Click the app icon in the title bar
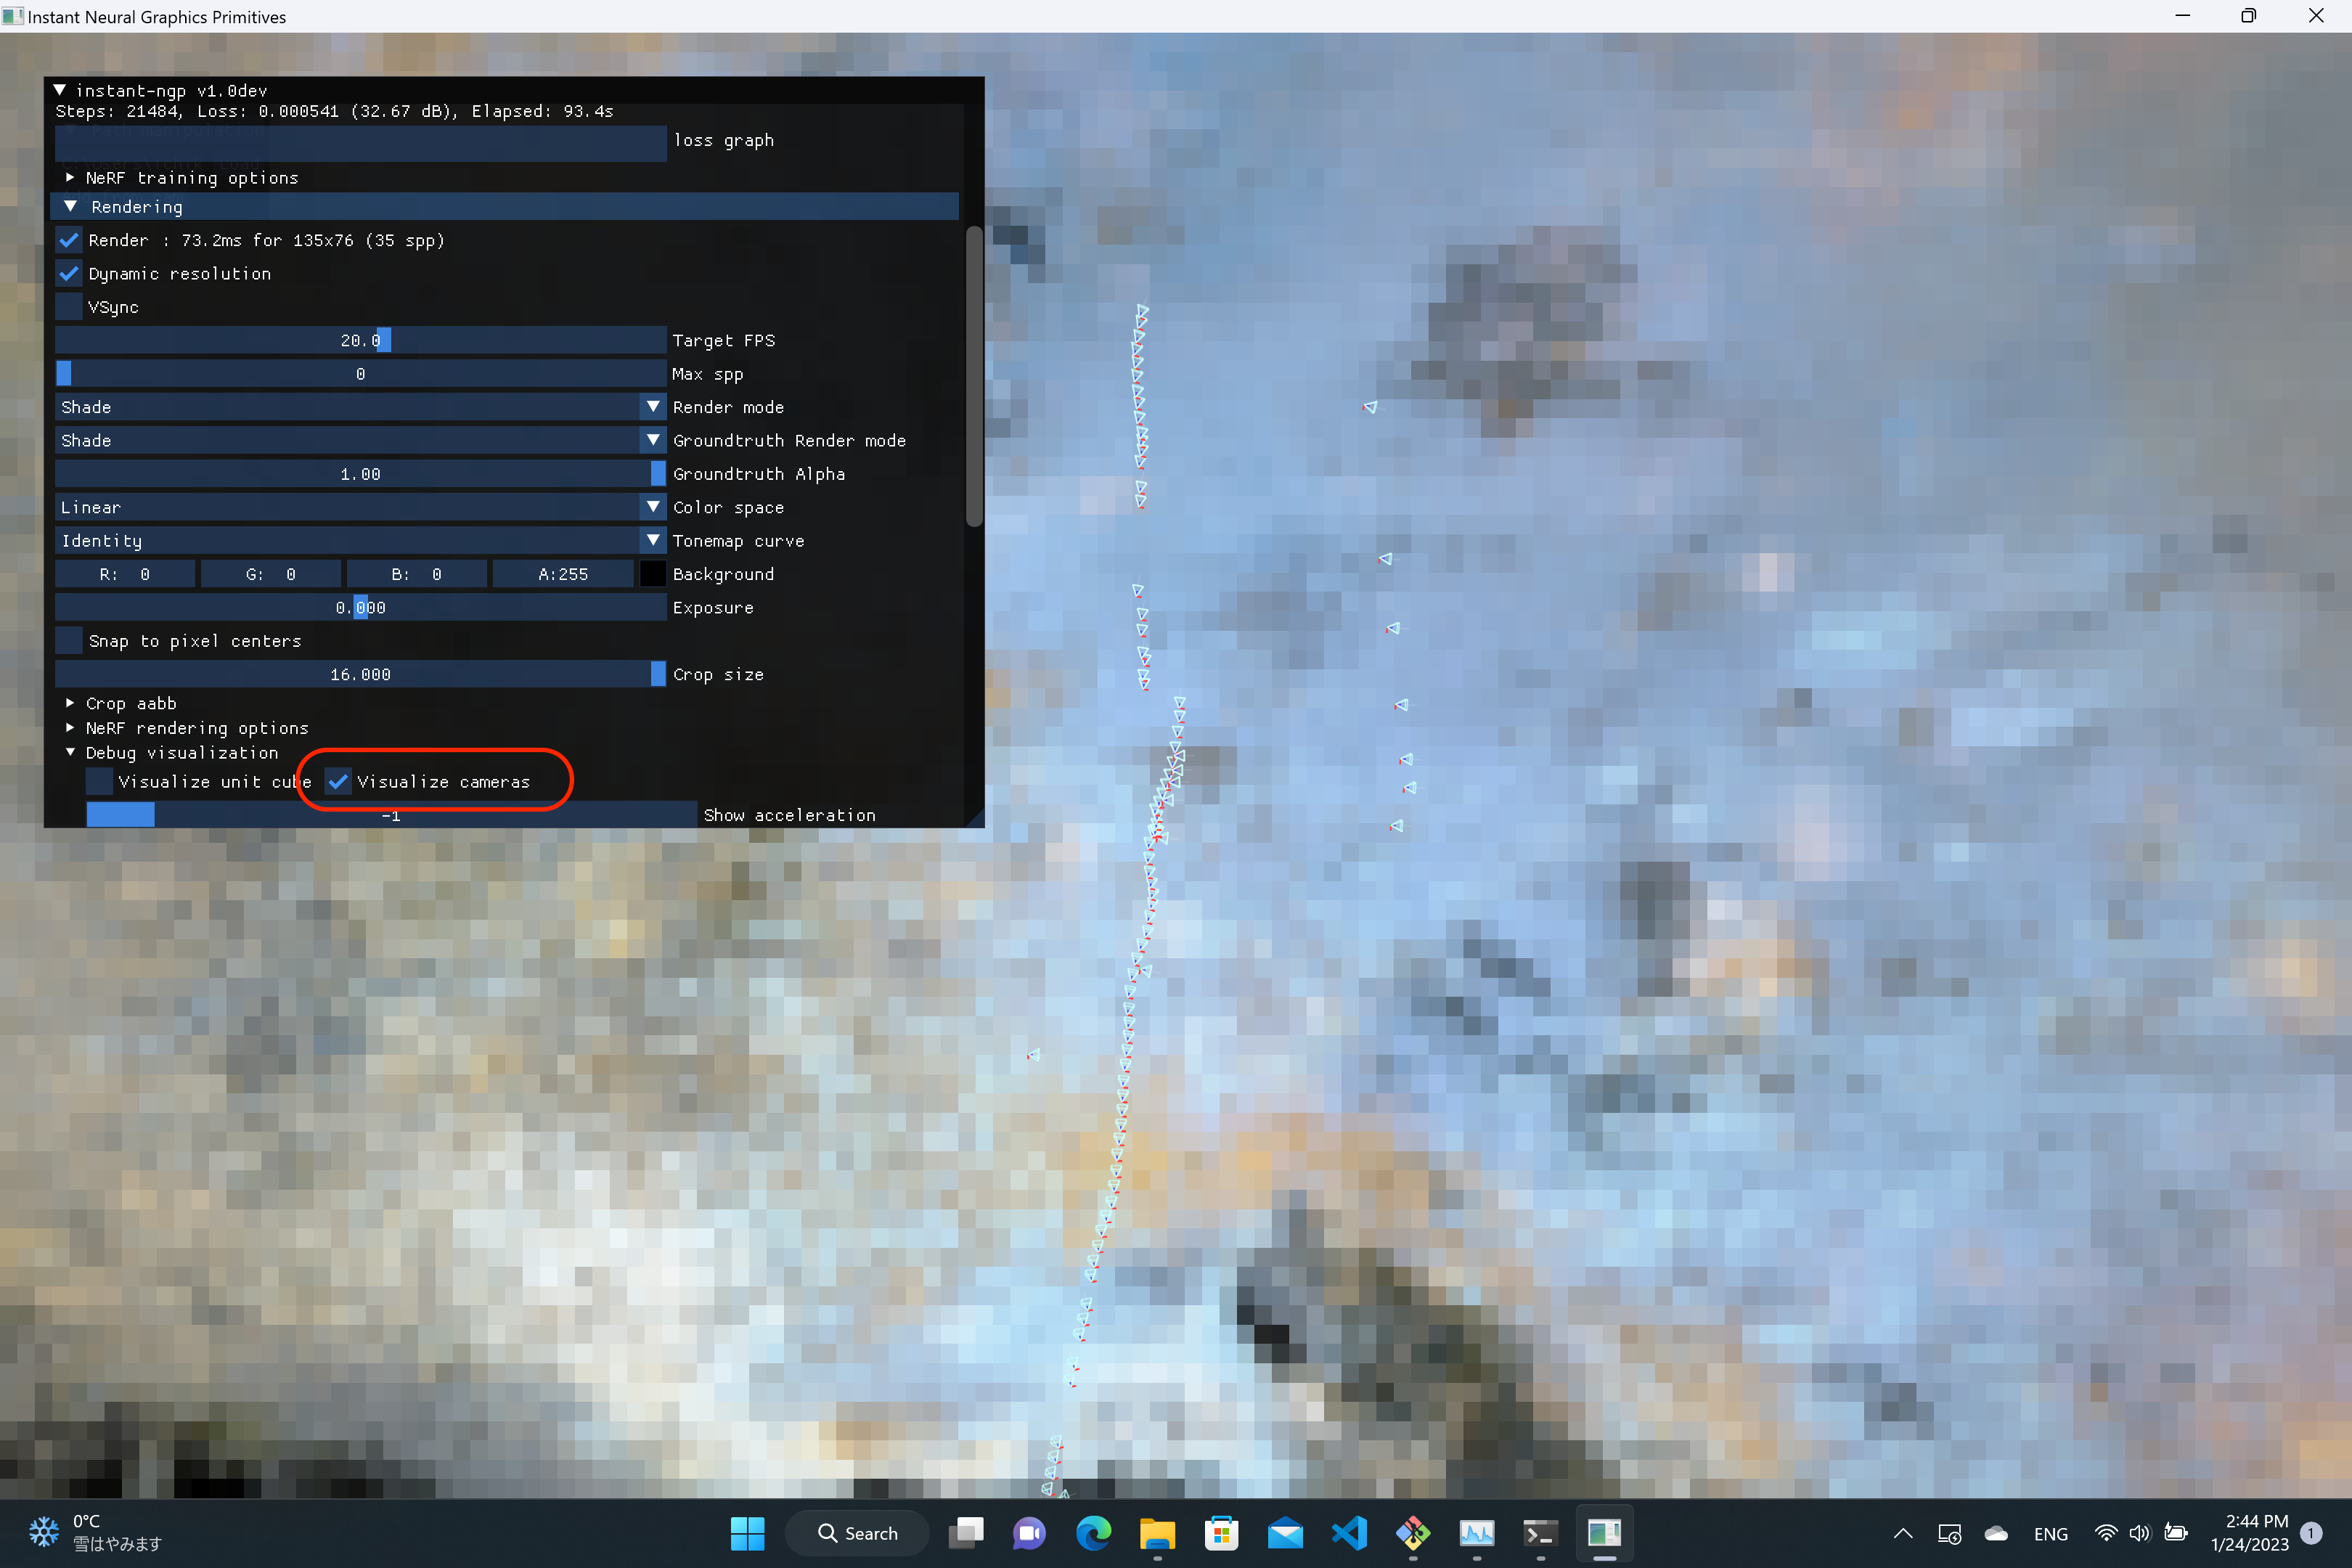 pyautogui.click(x=13, y=16)
